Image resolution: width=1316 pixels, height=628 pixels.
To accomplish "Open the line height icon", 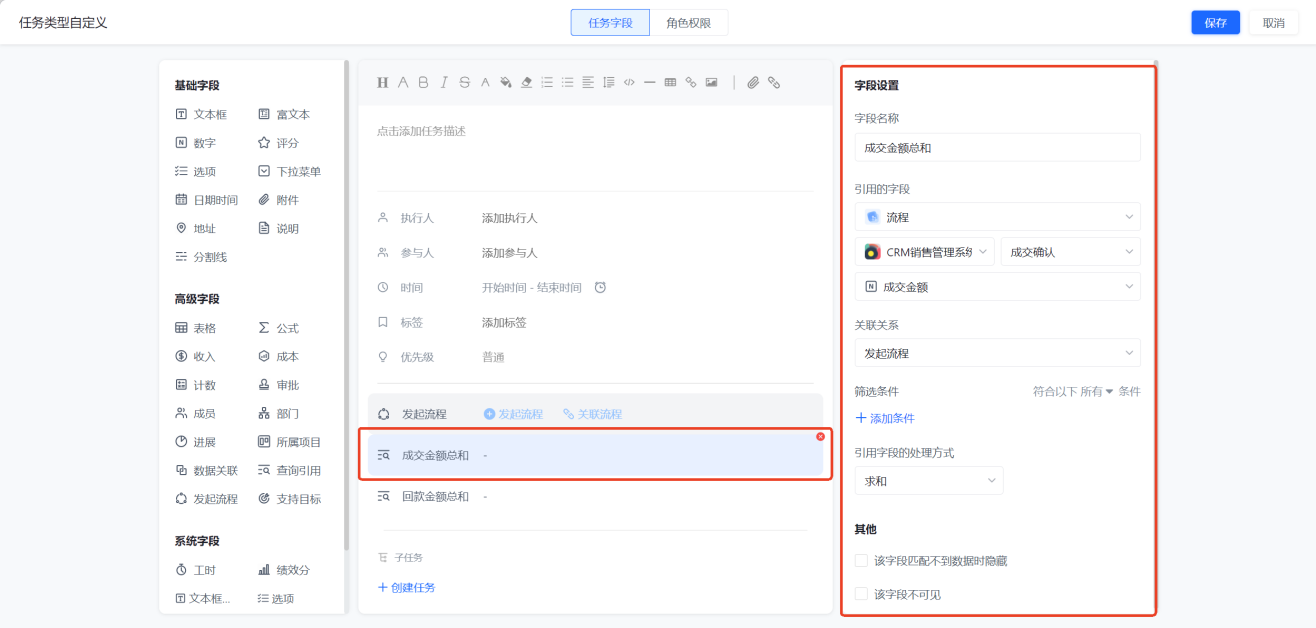I will [x=608, y=83].
